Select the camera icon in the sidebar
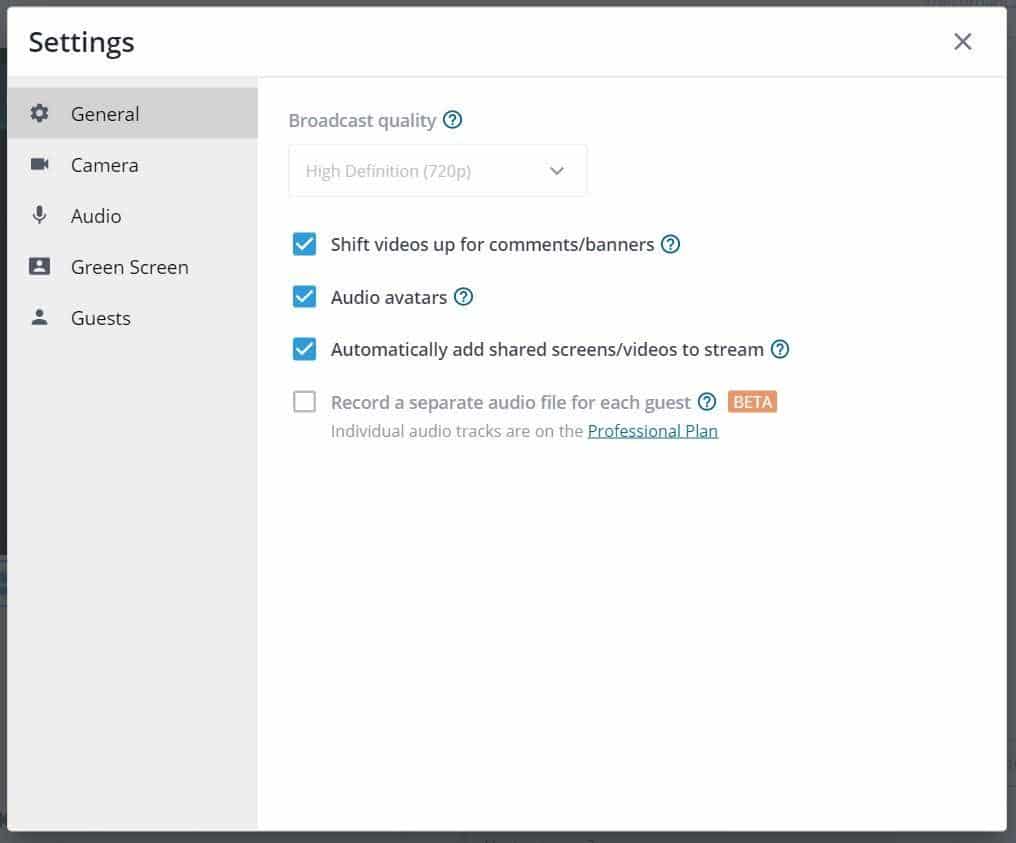Viewport: 1016px width, 843px height. pyautogui.click(x=38, y=164)
